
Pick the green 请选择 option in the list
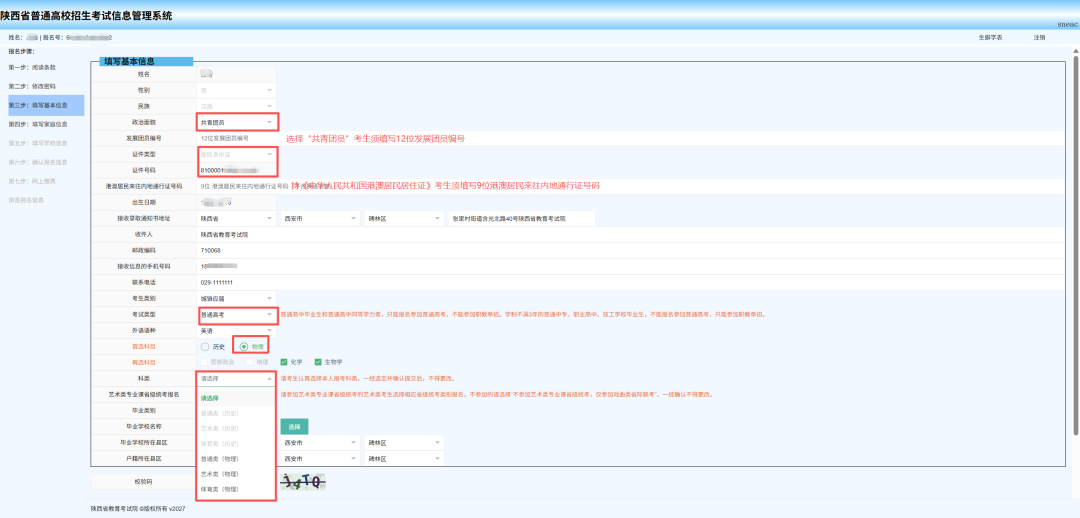tap(236, 397)
